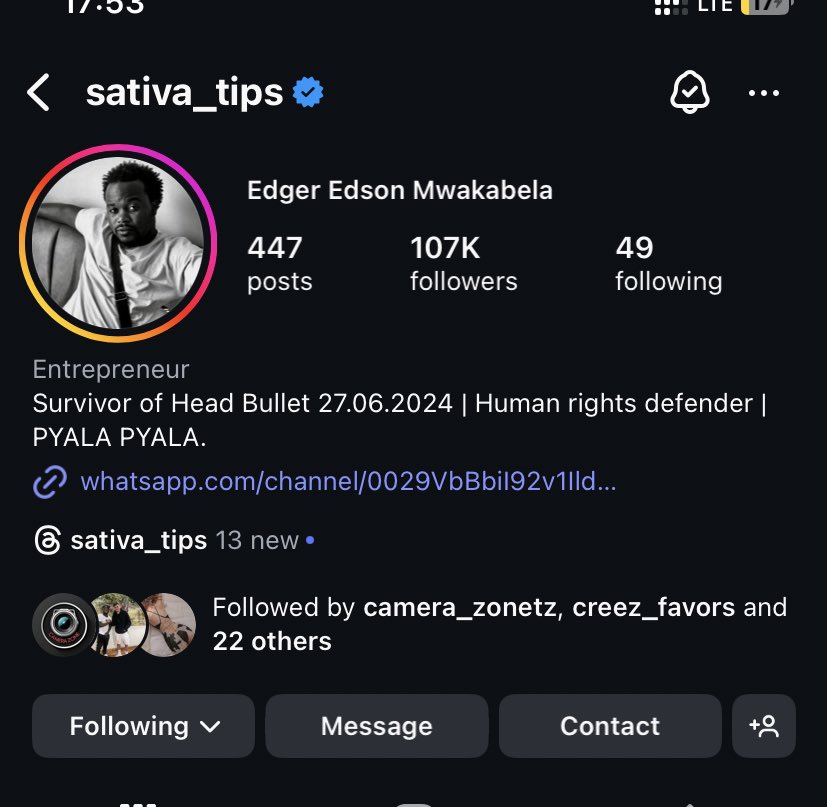
Task: Open the whatsapp.com channel link
Action: [348, 482]
